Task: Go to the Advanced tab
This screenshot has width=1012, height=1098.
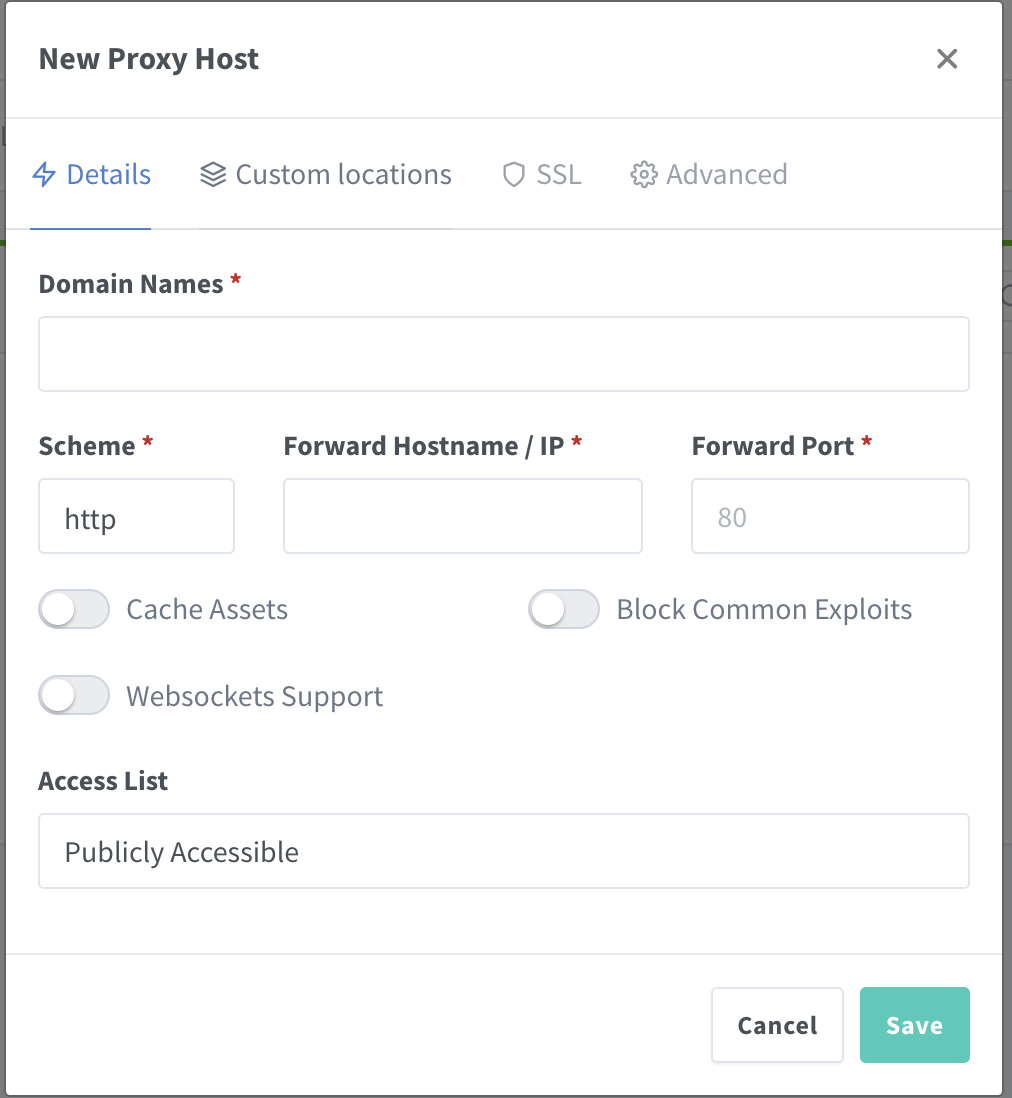Action: coord(726,175)
